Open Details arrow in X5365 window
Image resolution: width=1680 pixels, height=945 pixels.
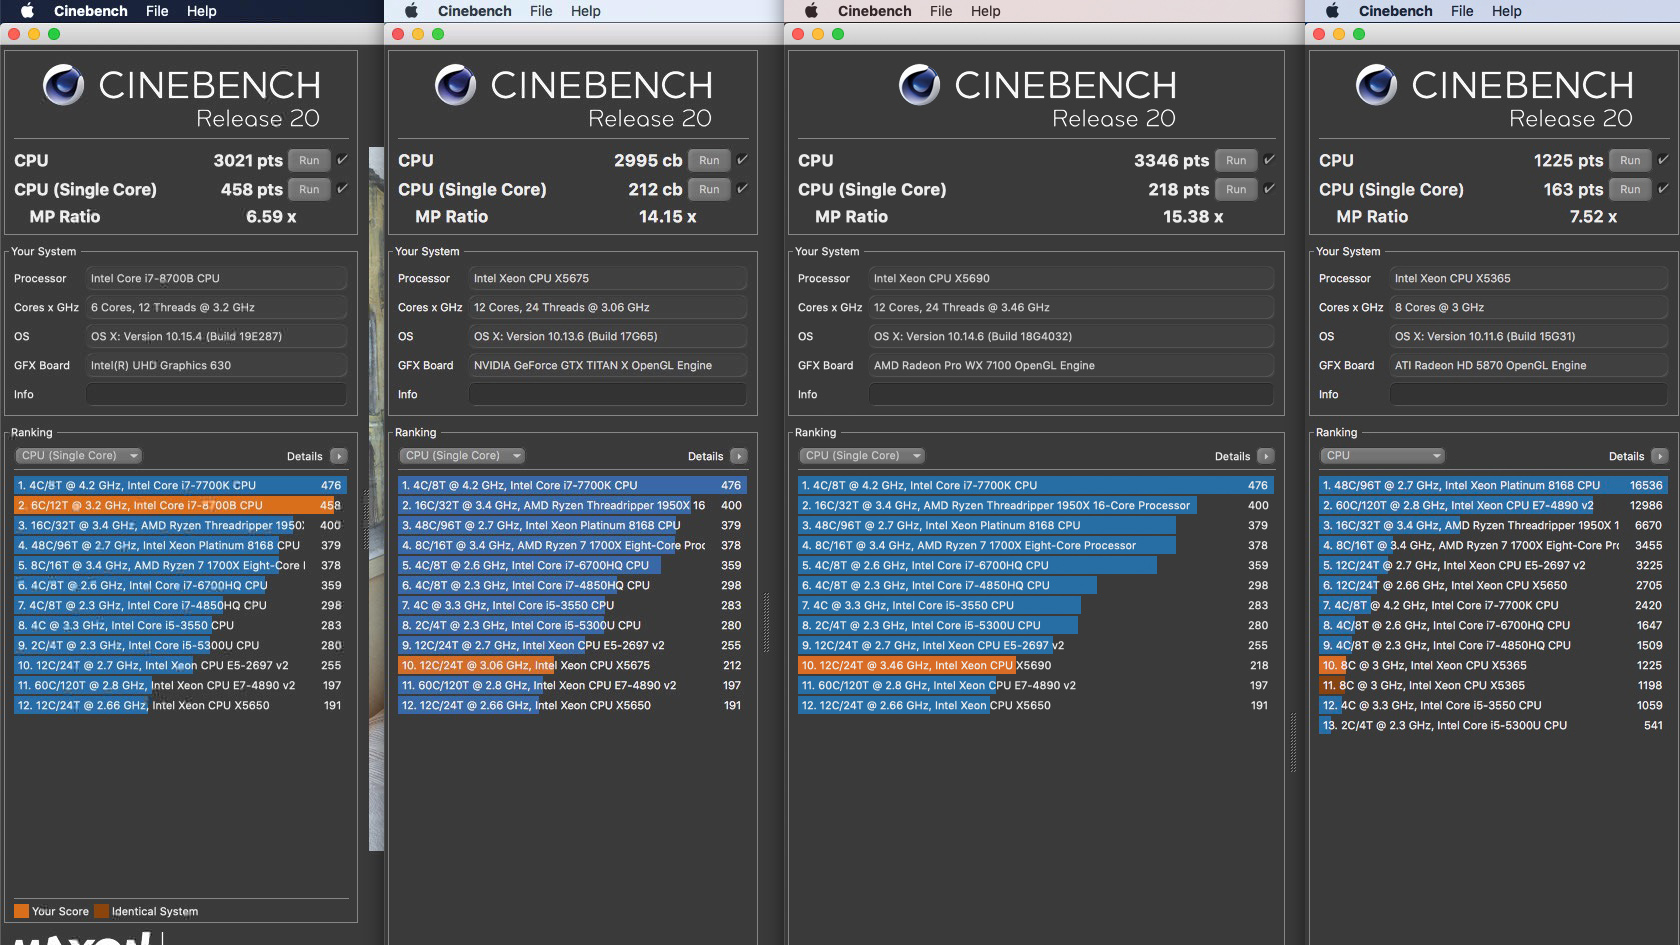[1660, 456]
